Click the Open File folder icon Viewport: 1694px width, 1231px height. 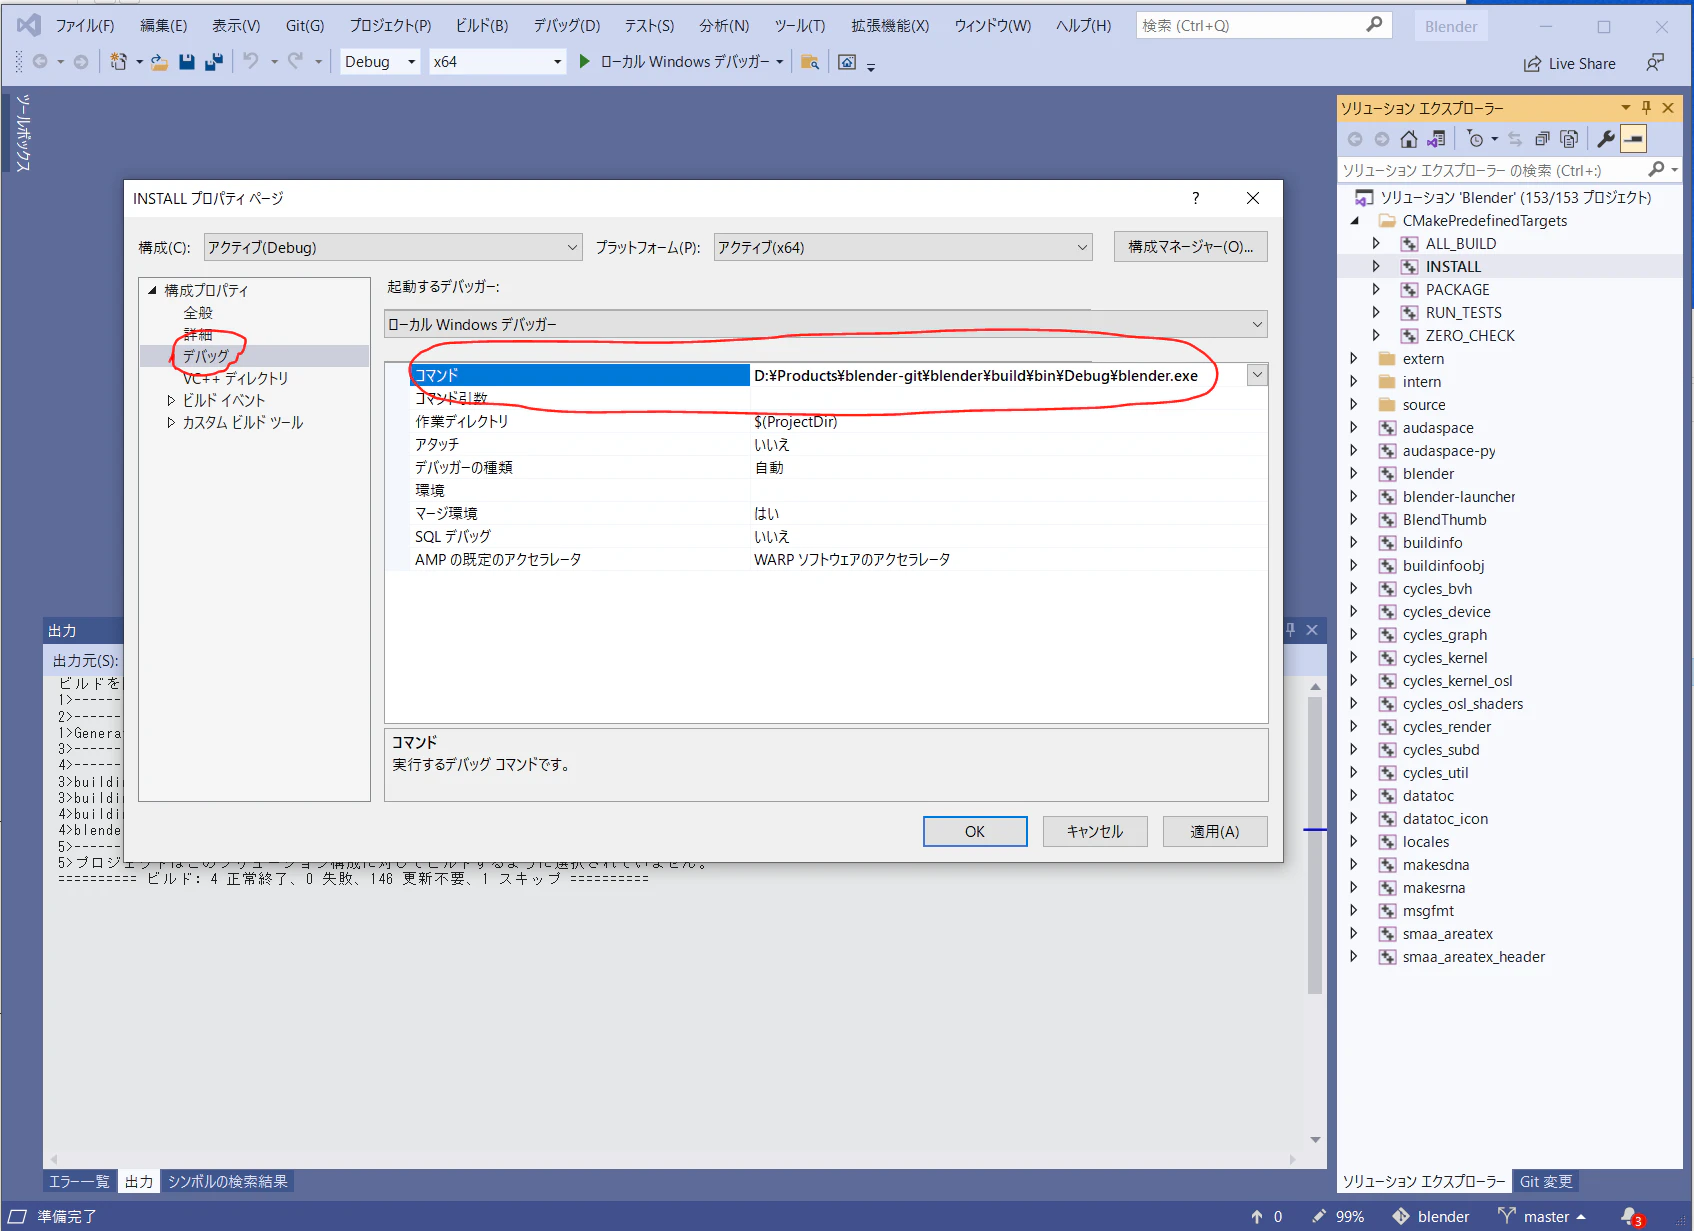[159, 62]
